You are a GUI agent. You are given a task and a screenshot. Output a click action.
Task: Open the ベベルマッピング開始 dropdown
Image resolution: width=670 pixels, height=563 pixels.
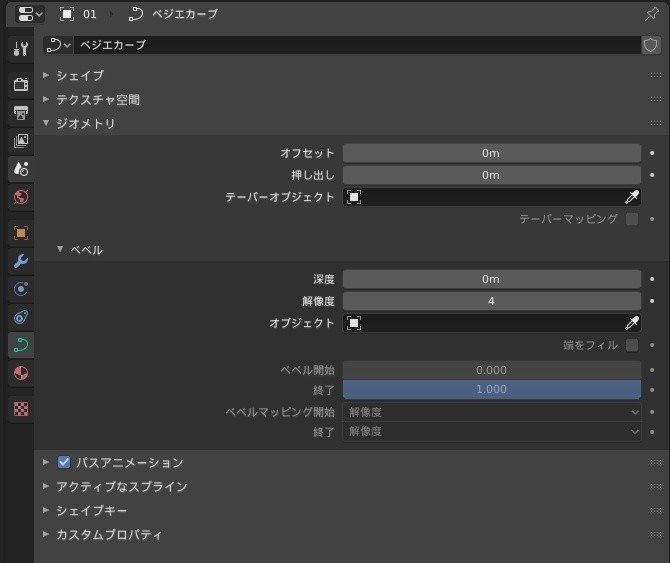pos(491,412)
